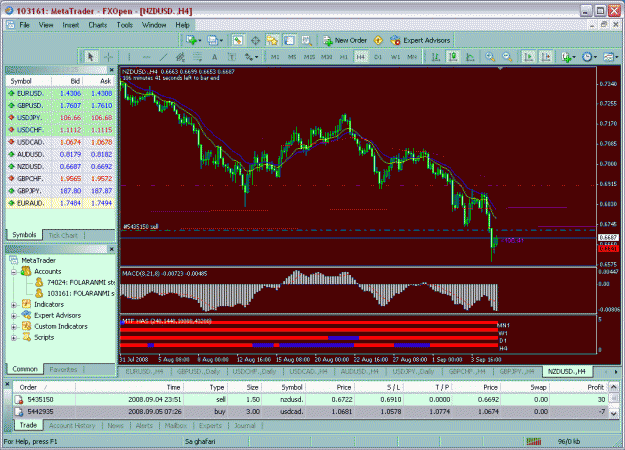Select the horizontal line drawing tool
This screenshot has height=450, width=625.
pos(146,57)
